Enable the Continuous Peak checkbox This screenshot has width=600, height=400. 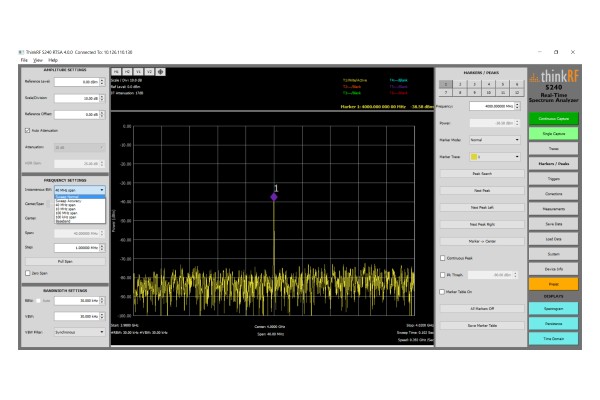point(443,258)
